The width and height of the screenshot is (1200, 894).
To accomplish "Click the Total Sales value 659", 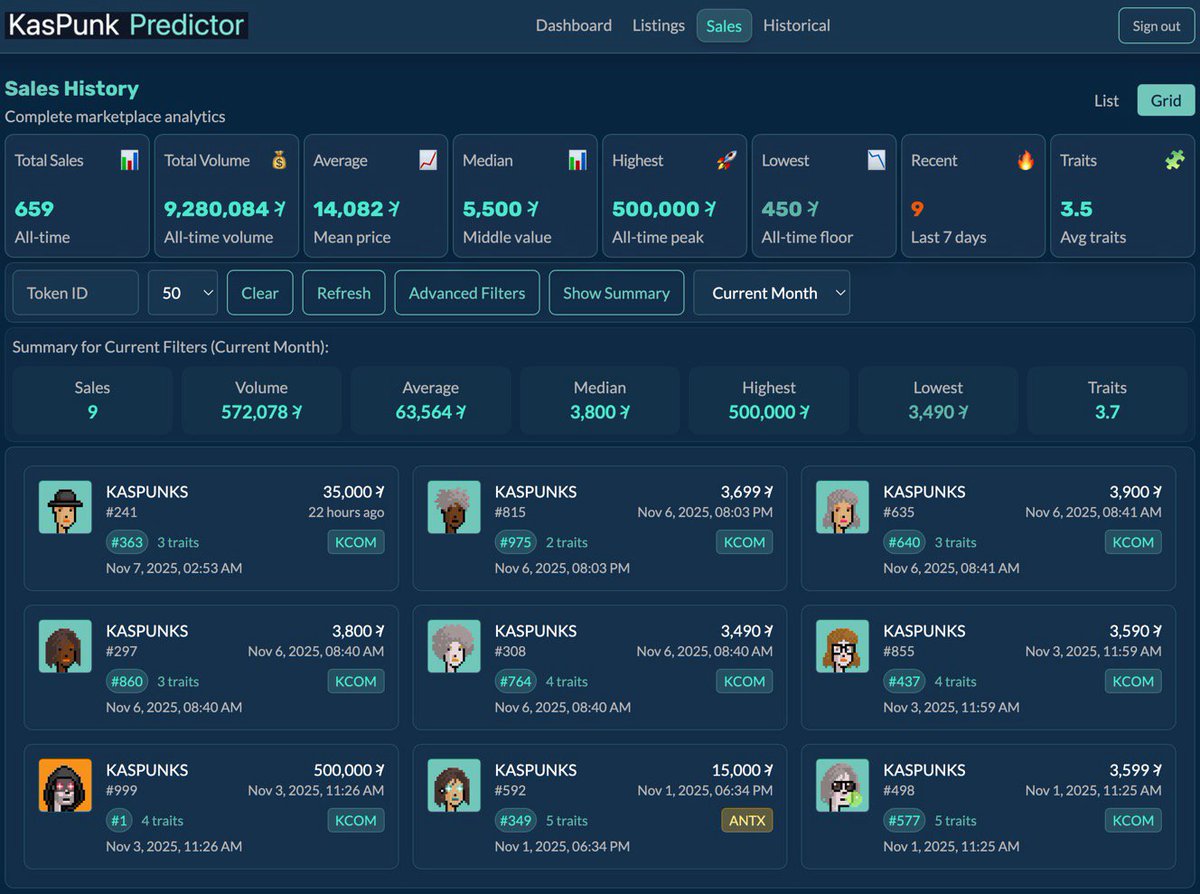I will tap(34, 209).
